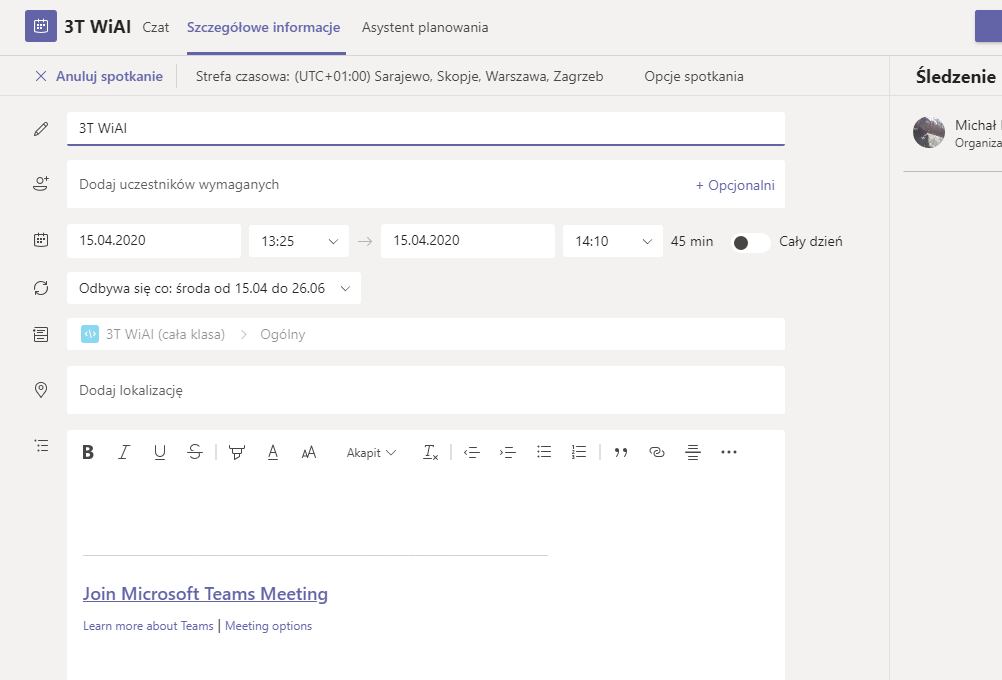
Task: Open the Akapit paragraph style dropdown
Action: click(371, 452)
